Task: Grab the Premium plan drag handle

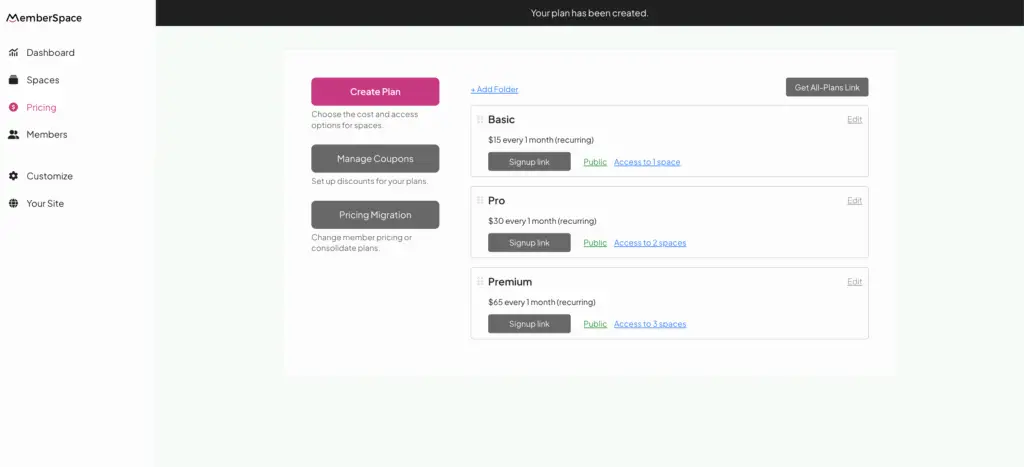Action: (480, 282)
